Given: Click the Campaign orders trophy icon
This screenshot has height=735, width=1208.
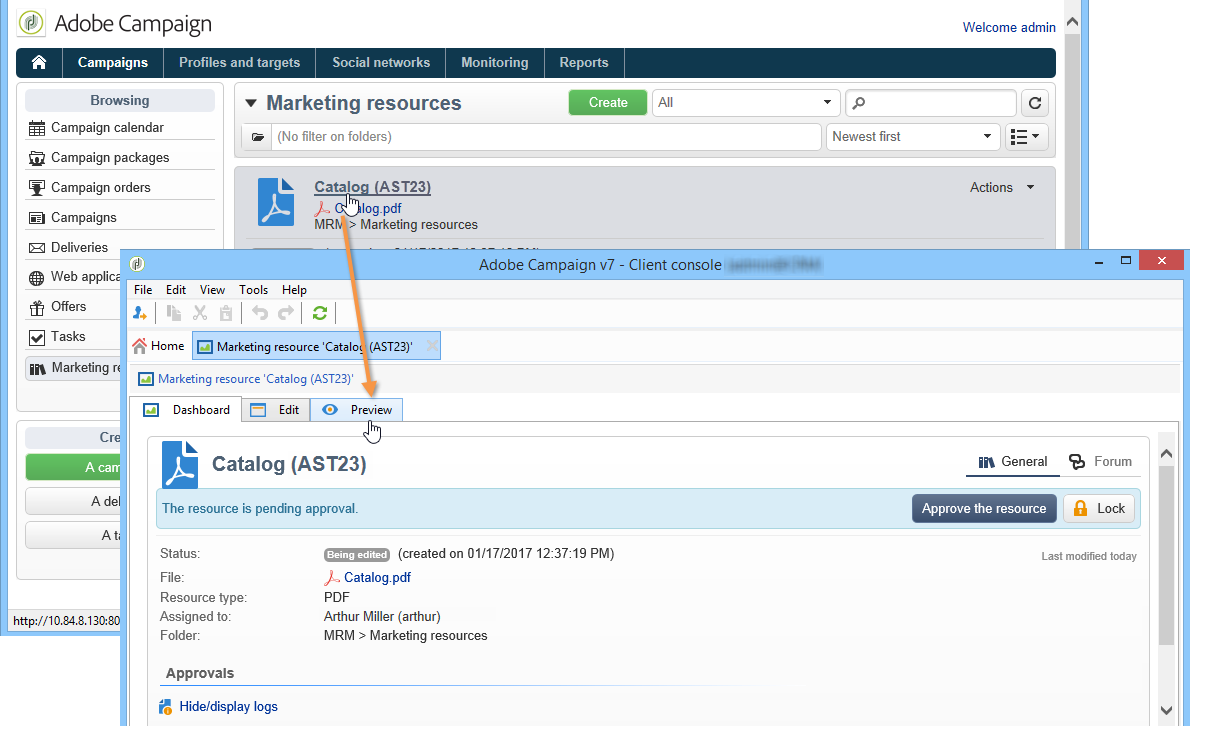Looking at the screenshot, I should coord(37,188).
